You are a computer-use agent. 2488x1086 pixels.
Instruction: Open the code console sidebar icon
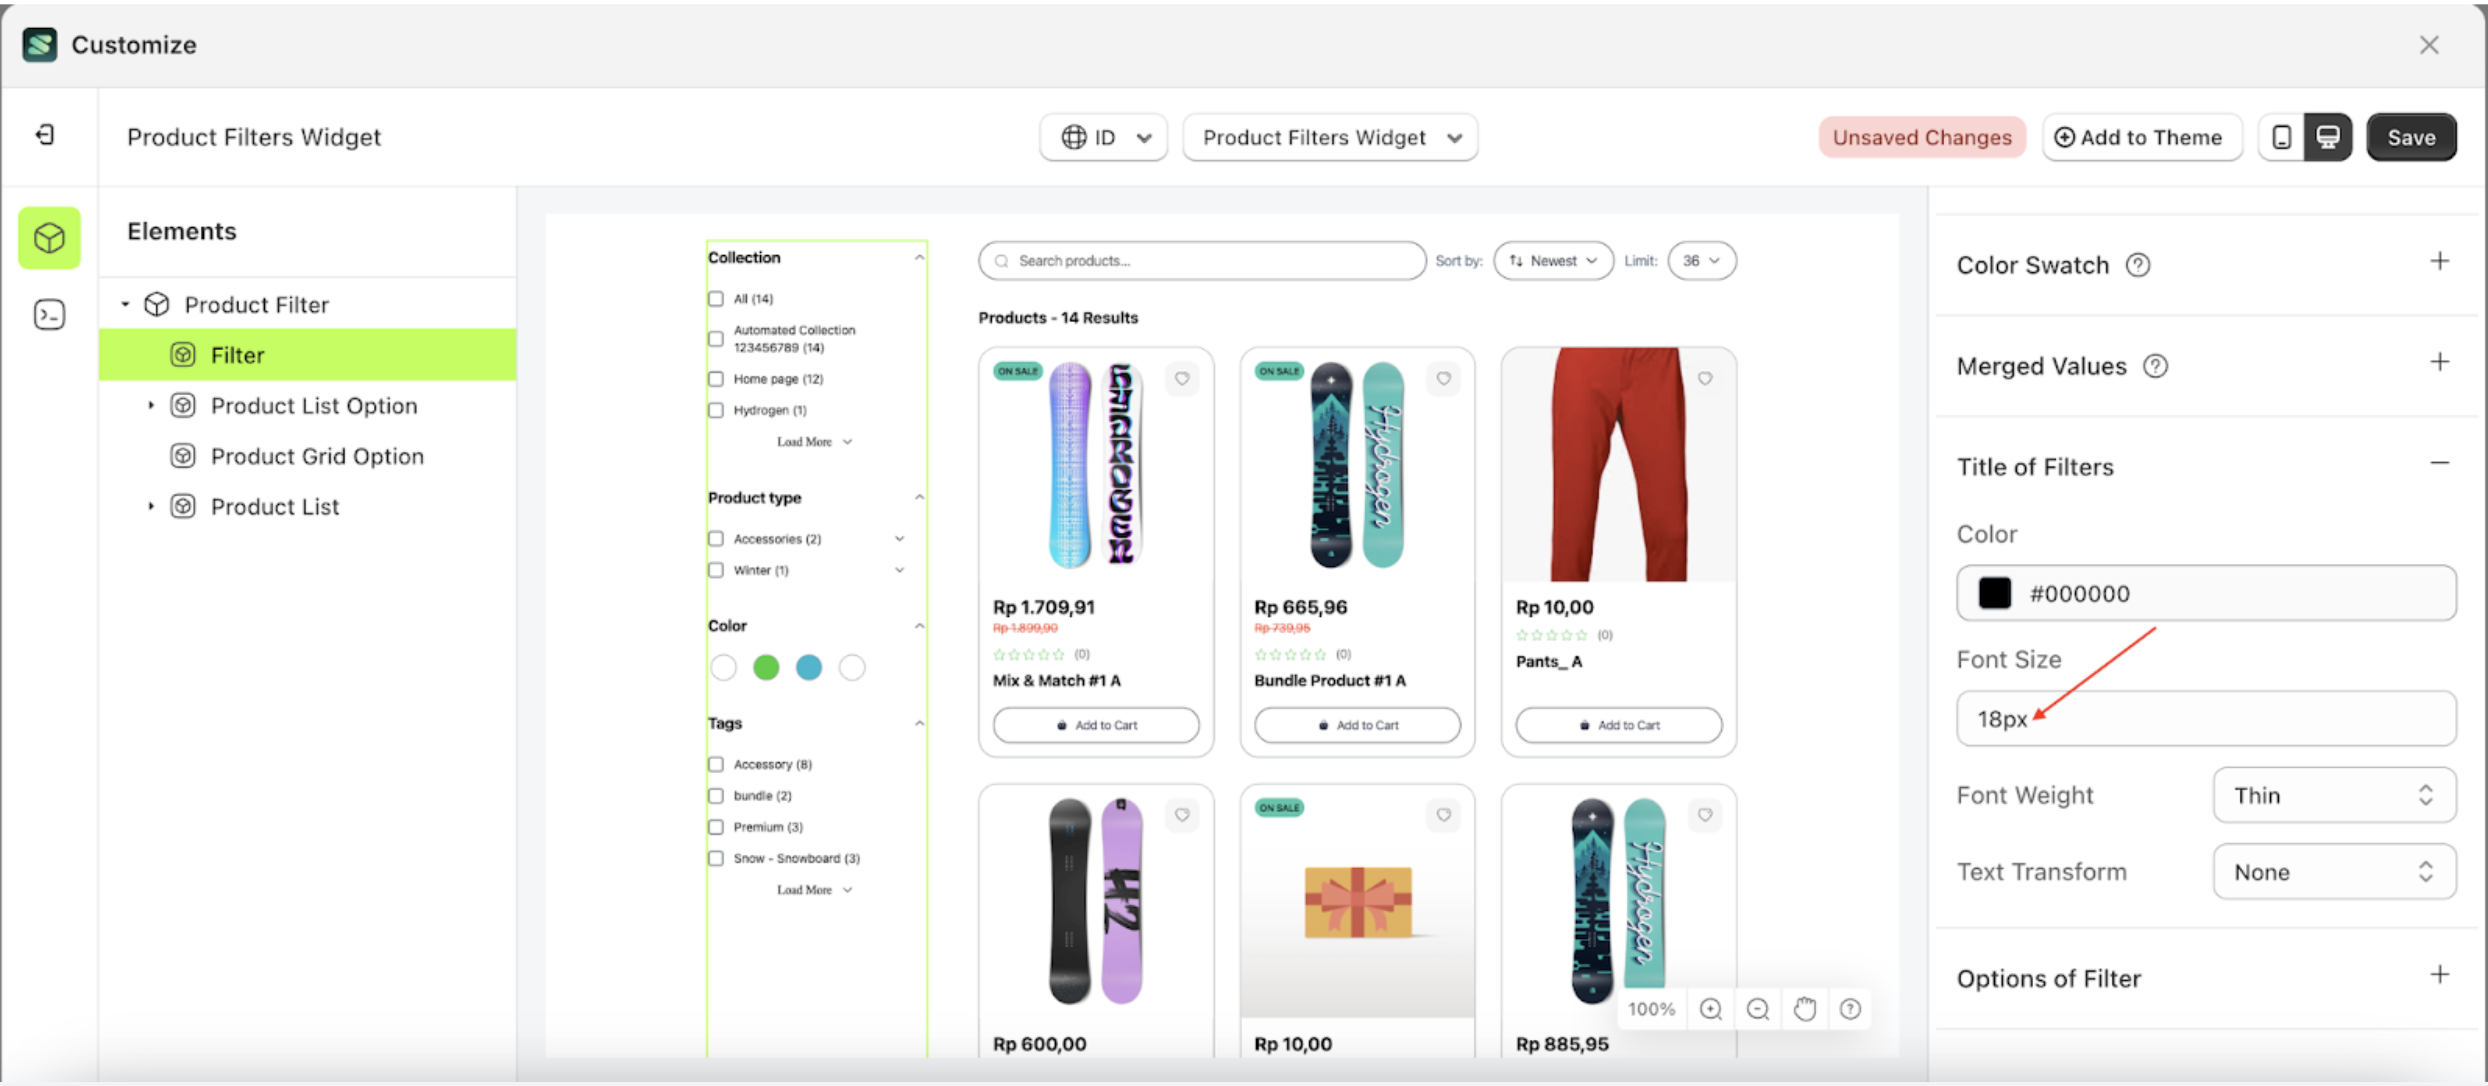pos(49,315)
